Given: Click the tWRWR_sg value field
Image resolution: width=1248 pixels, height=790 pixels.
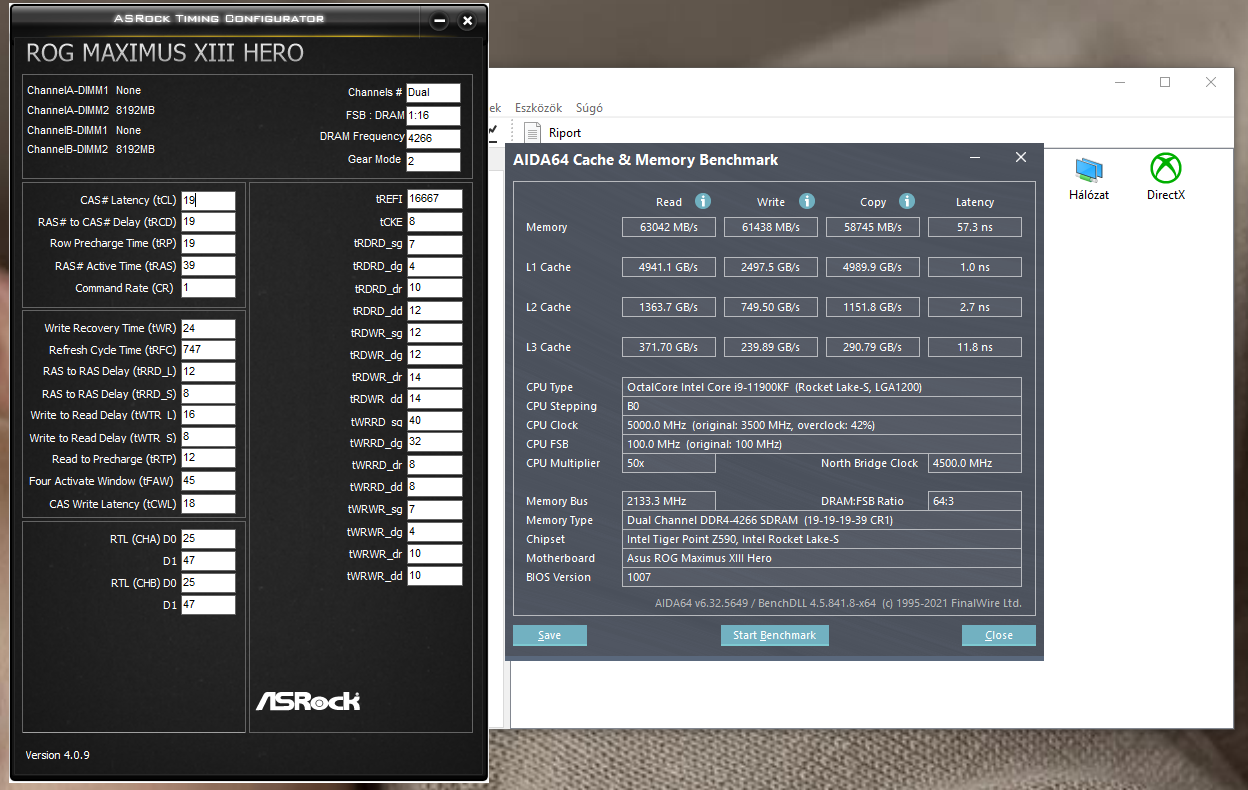Looking at the screenshot, I should pyautogui.click(x=435, y=510).
